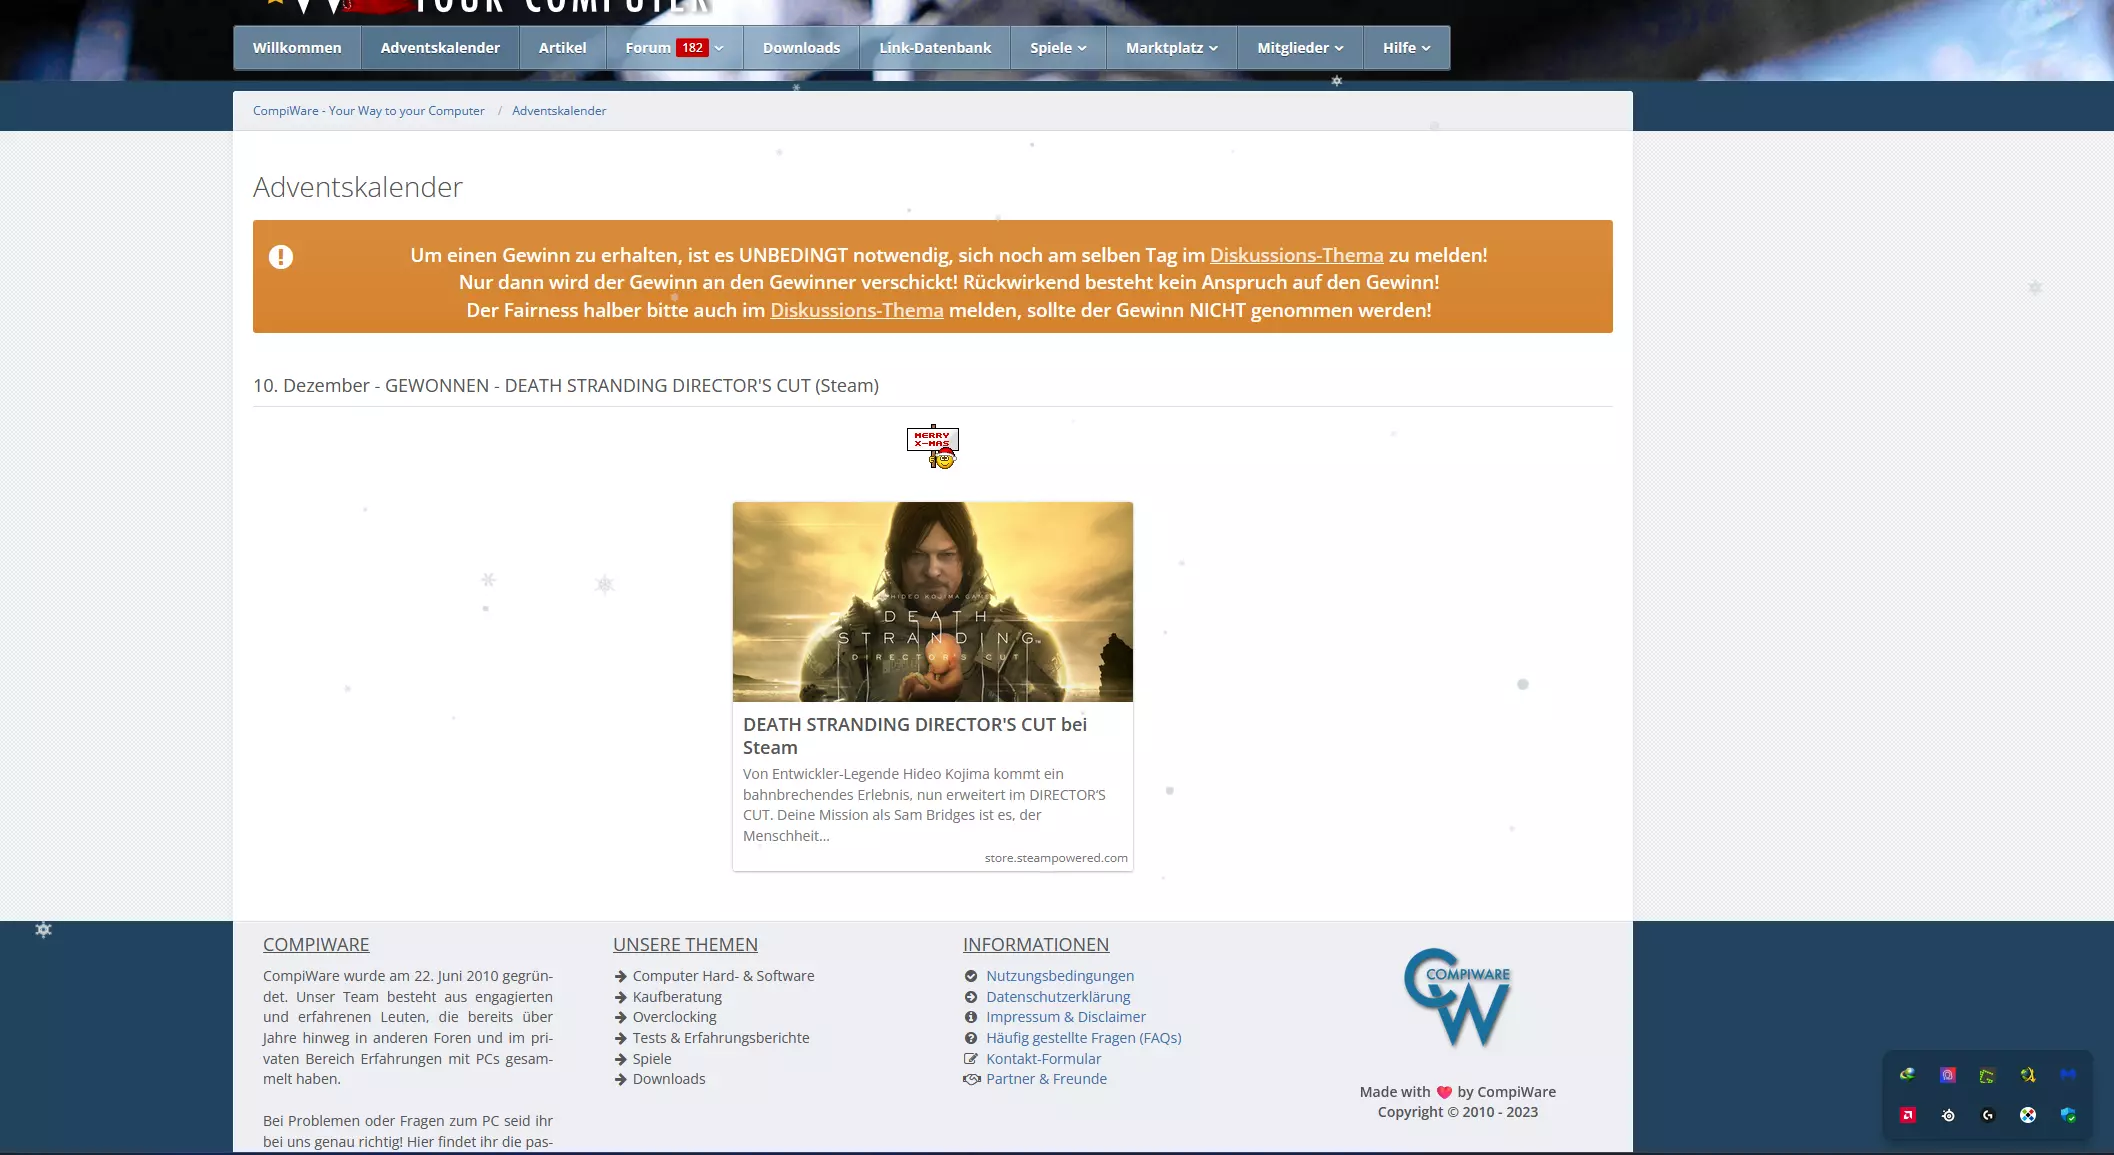Go to the Willkommen page
Viewport: 2114px width, 1155px height.
click(297, 48)
